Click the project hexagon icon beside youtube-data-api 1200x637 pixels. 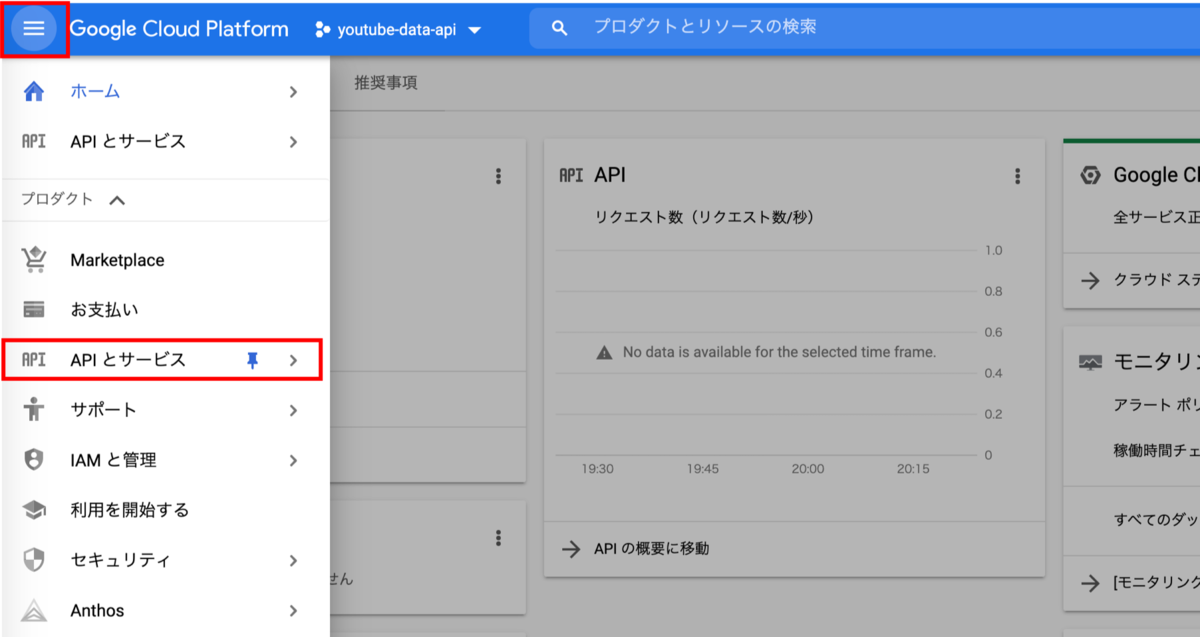pyautogui.click(x=322, y=30)
